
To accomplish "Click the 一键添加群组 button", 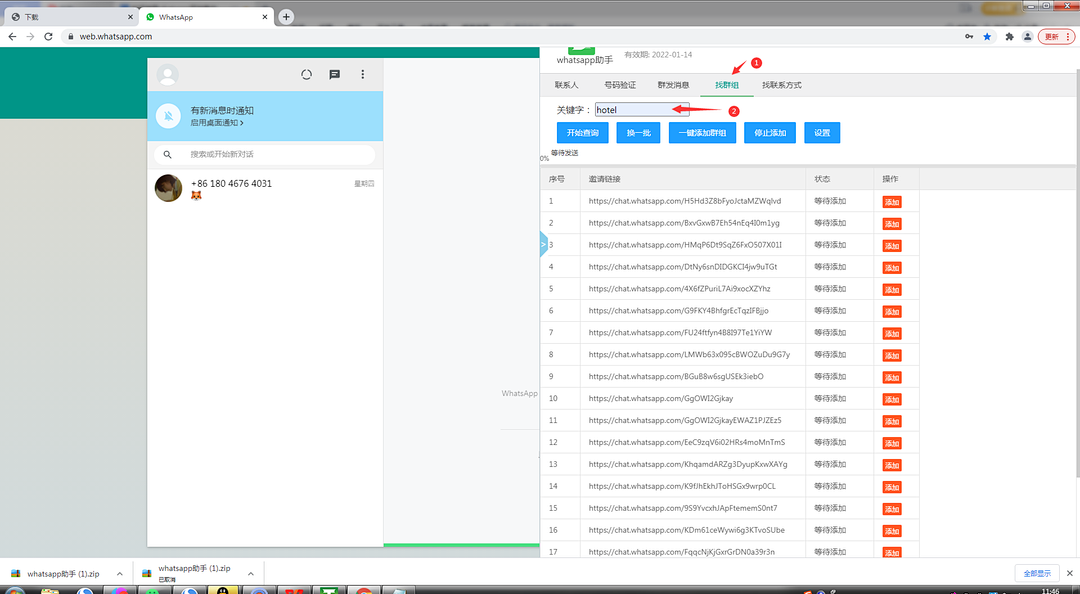I will (x=702, y=133).
